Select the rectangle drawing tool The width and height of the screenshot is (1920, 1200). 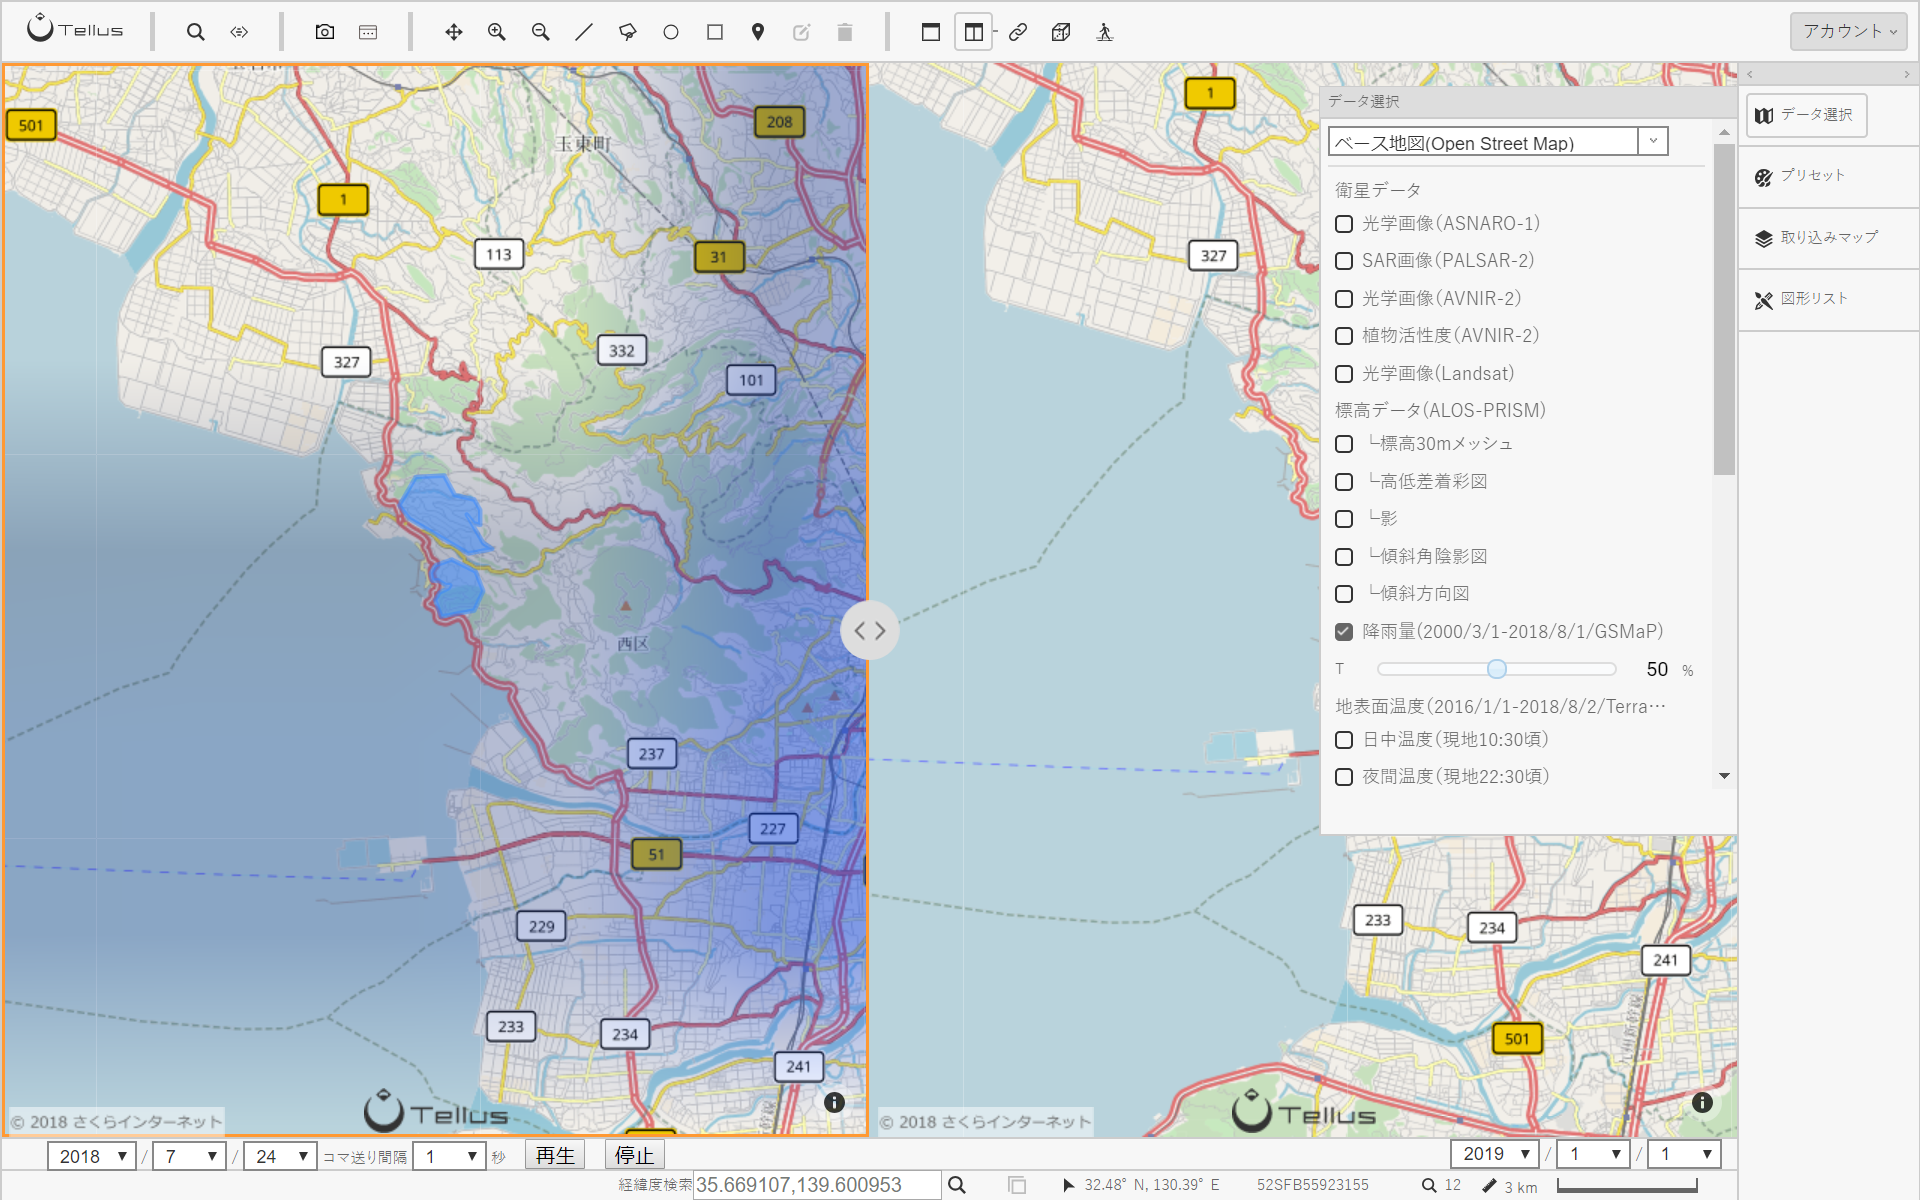(x=715, y=32)
